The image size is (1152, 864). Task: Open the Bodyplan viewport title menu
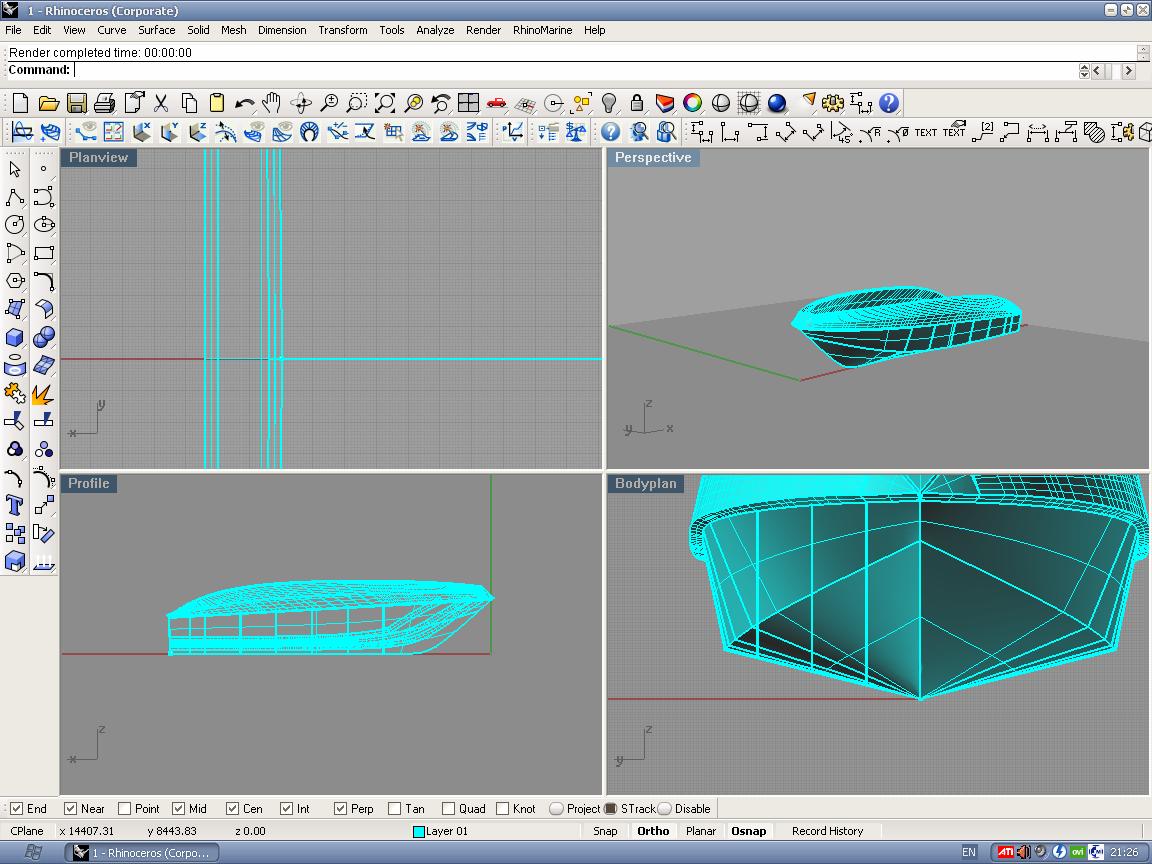coord(645,484)
